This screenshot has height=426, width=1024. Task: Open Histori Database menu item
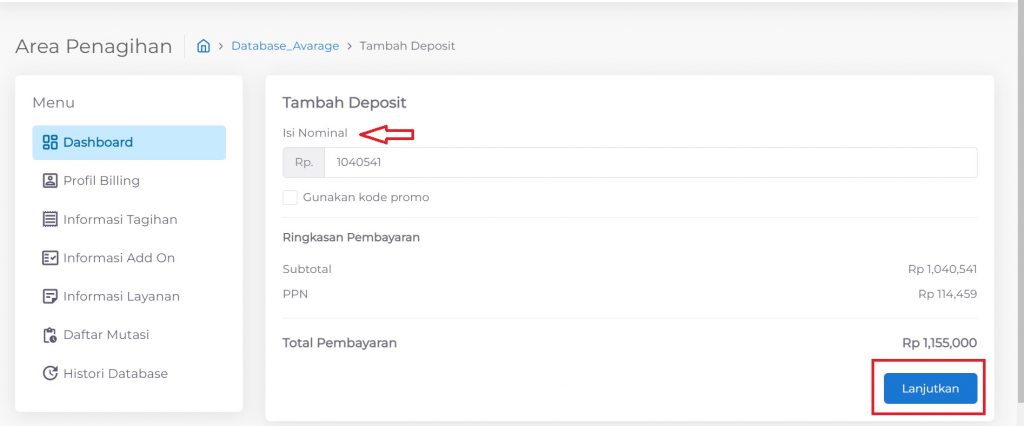pyautogui.click(x=115, y=374)
